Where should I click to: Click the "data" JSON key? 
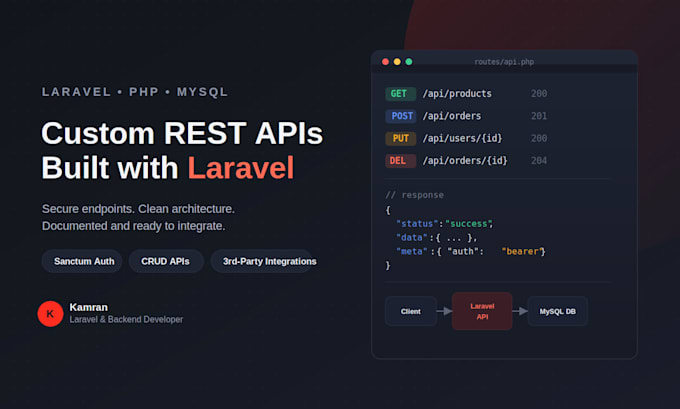(412, 238)
